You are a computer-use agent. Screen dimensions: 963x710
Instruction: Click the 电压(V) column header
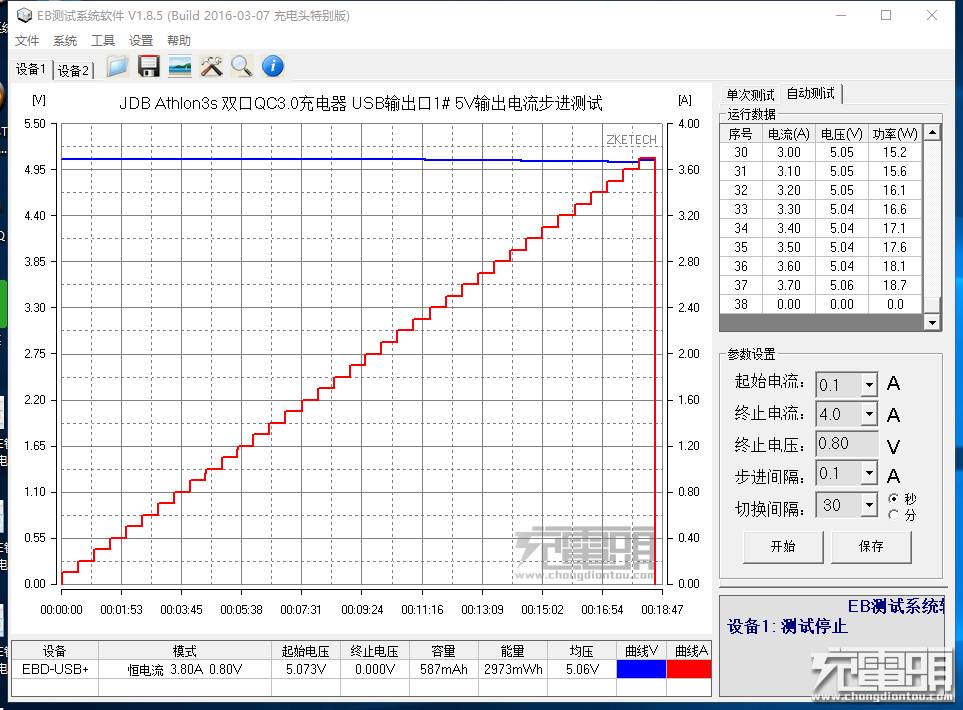(841, 134)
